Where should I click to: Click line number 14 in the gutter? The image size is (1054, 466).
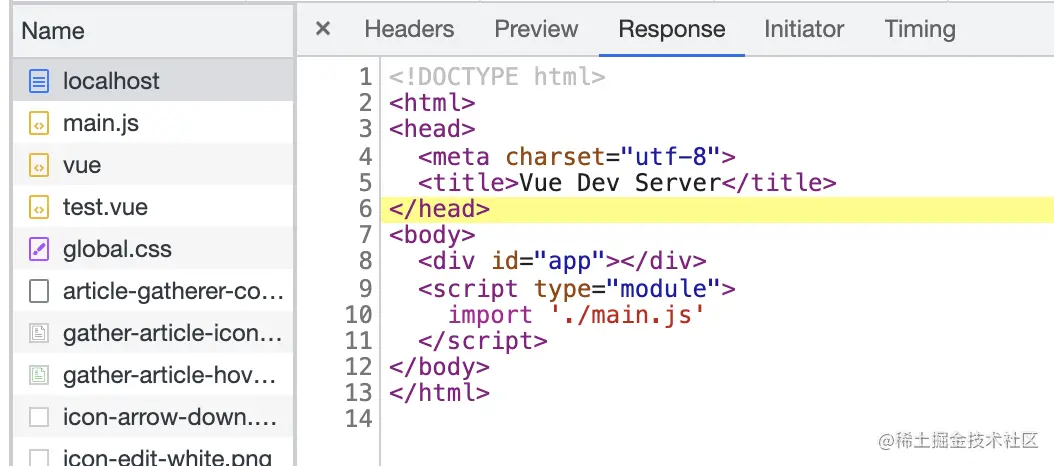click(358, 420)
